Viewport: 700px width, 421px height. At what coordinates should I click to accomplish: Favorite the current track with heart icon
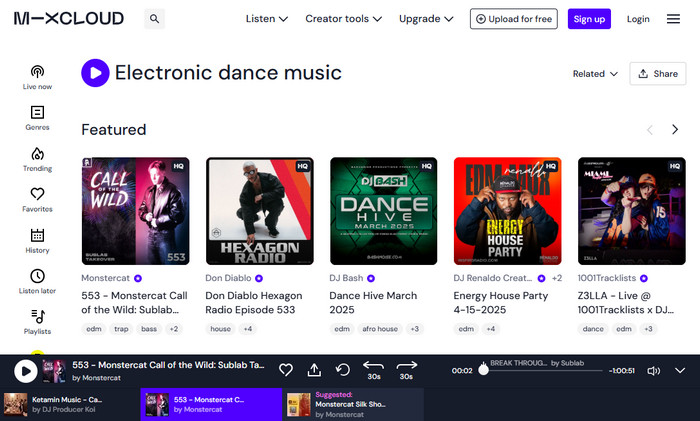[286, 370]
